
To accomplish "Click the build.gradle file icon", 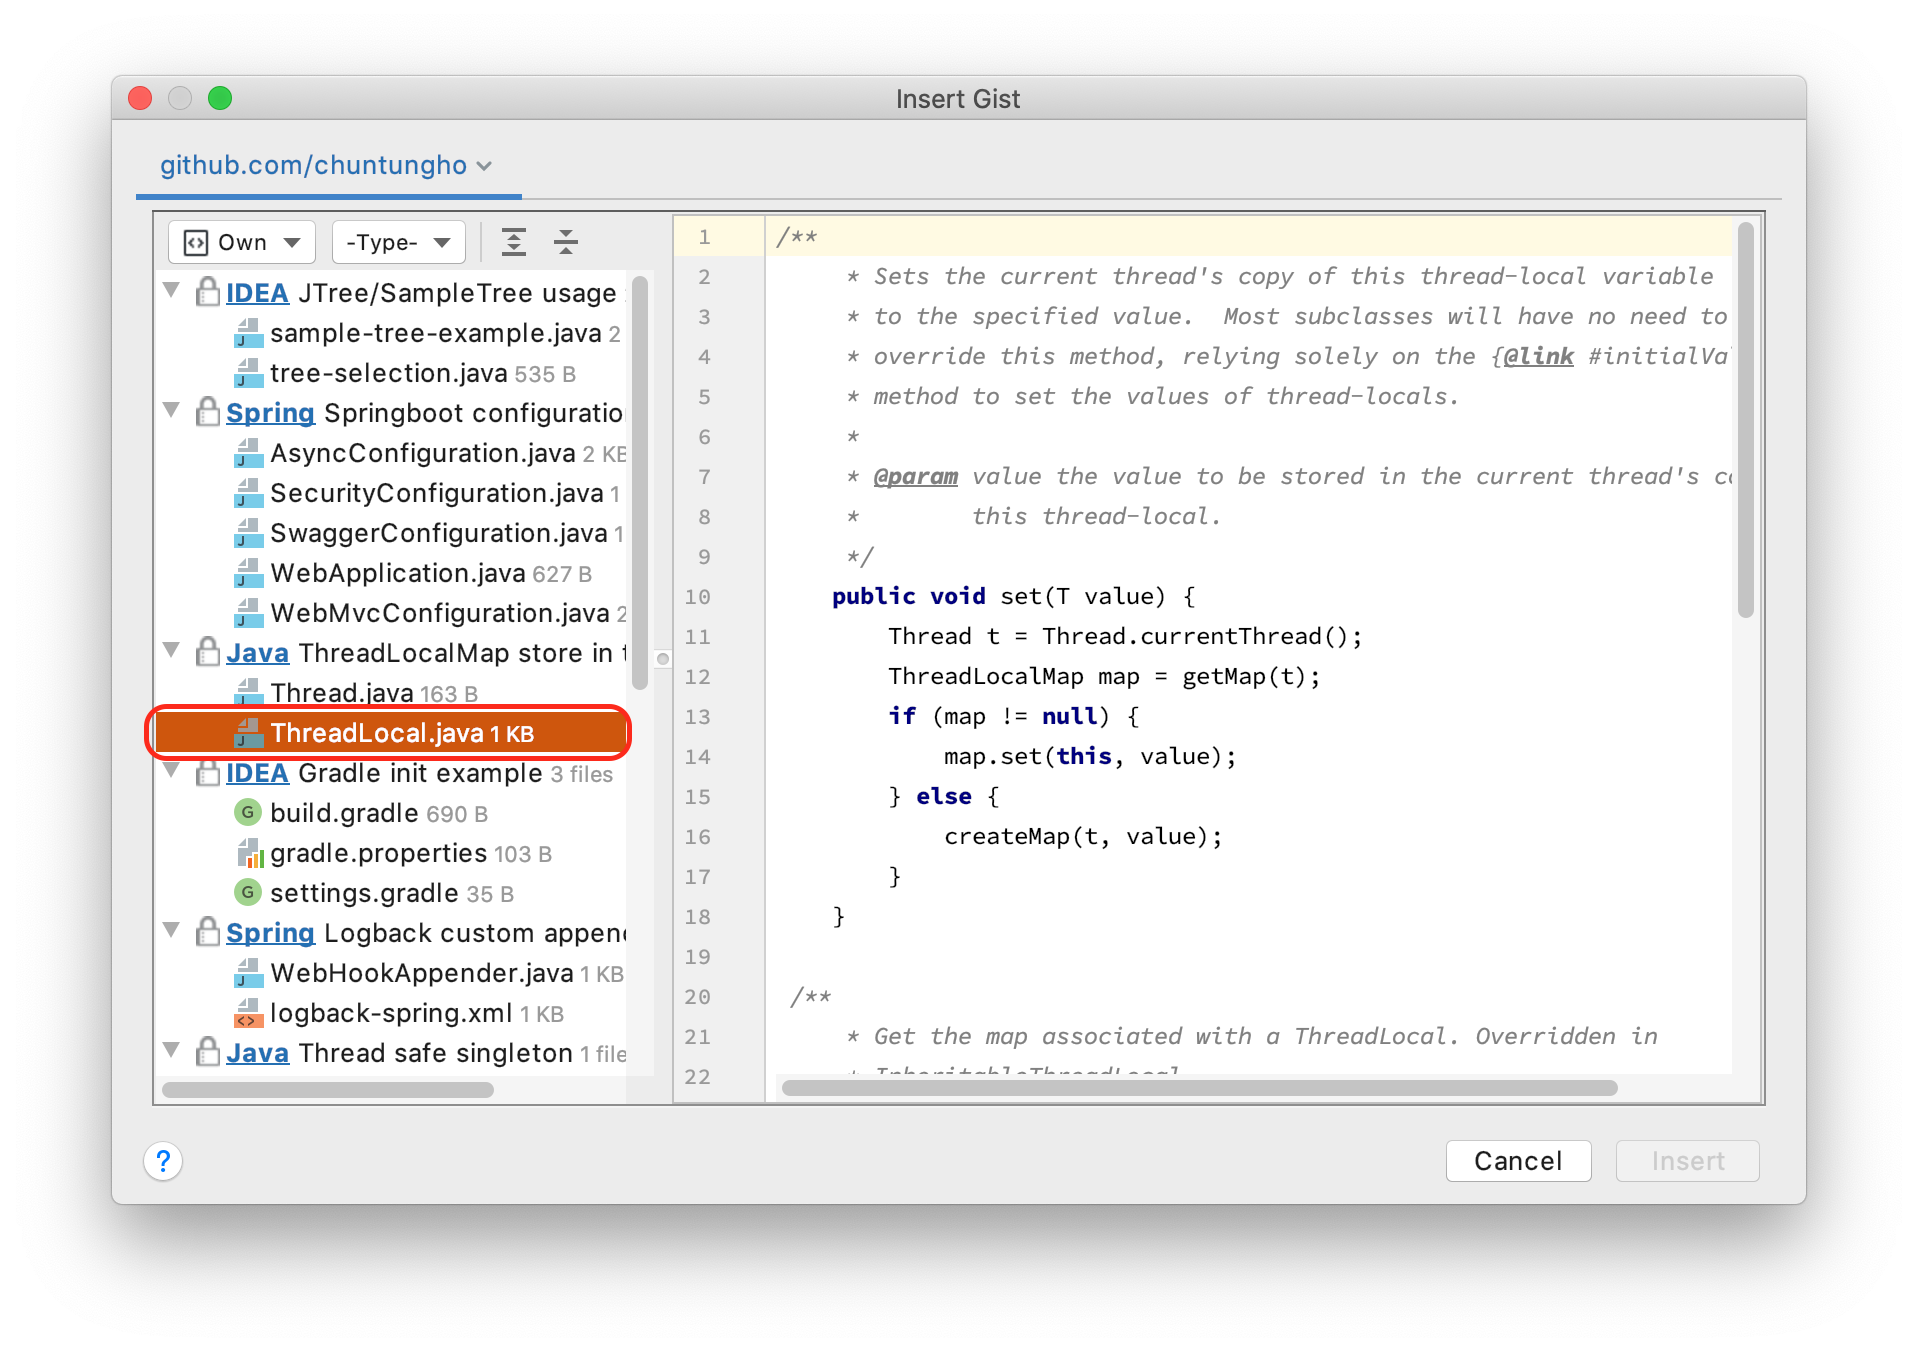I will point(247,813).
